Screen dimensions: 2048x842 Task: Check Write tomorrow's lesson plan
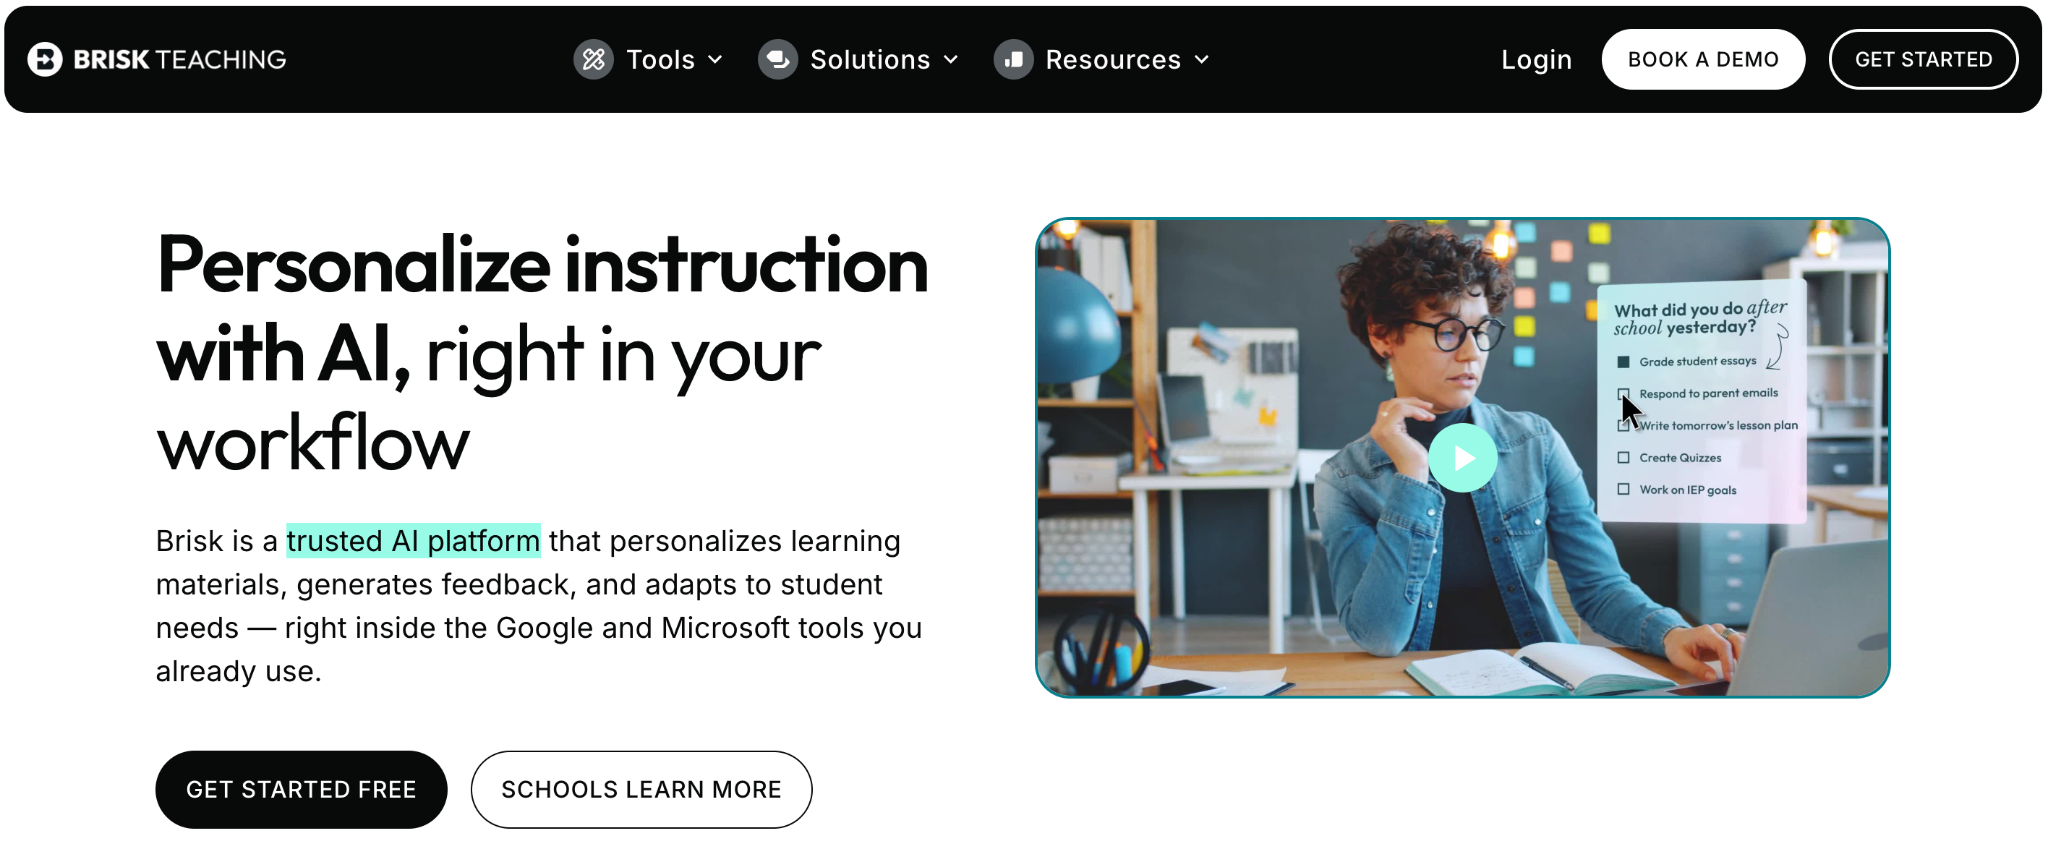click(x=1623, y=425)
